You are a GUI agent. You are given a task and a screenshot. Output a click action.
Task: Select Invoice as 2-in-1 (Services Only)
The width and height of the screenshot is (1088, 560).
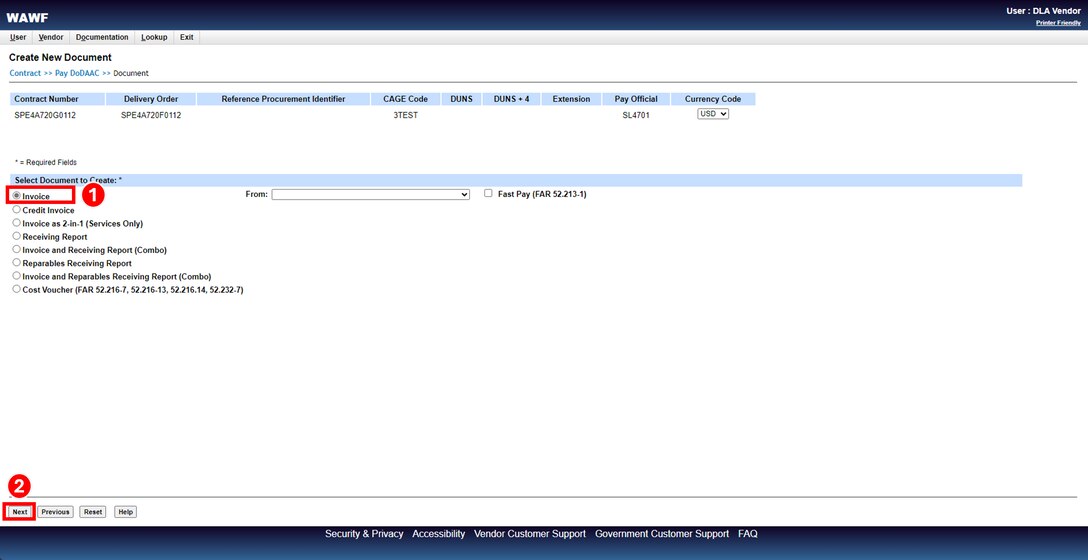16,223
